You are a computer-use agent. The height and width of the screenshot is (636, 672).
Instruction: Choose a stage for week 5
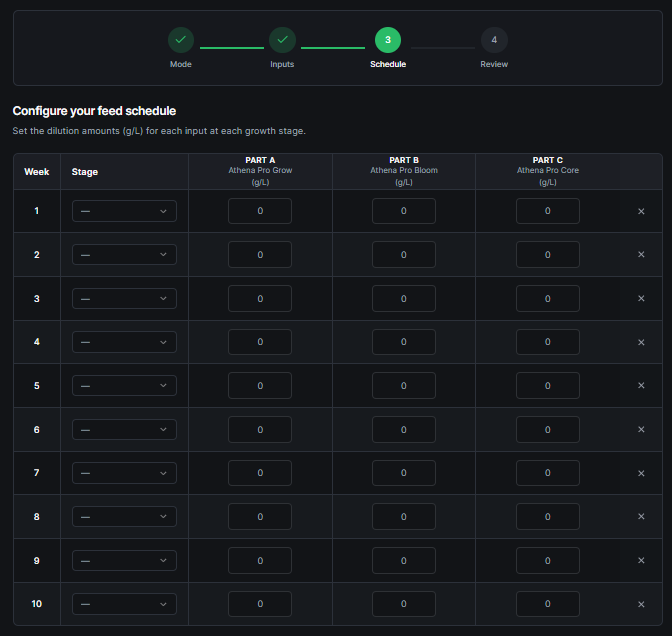[x=124, y=386]
